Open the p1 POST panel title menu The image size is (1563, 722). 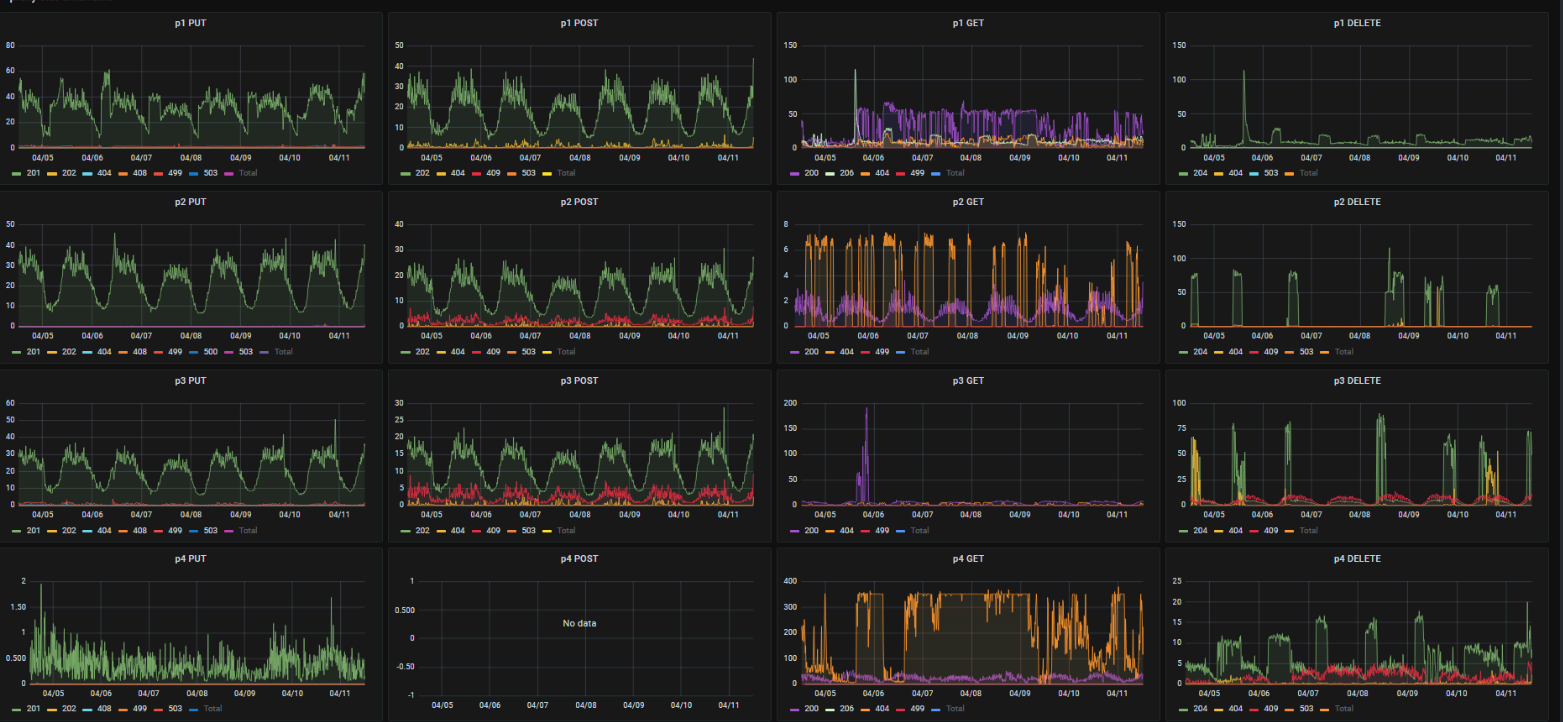click(x=579, y=22)
